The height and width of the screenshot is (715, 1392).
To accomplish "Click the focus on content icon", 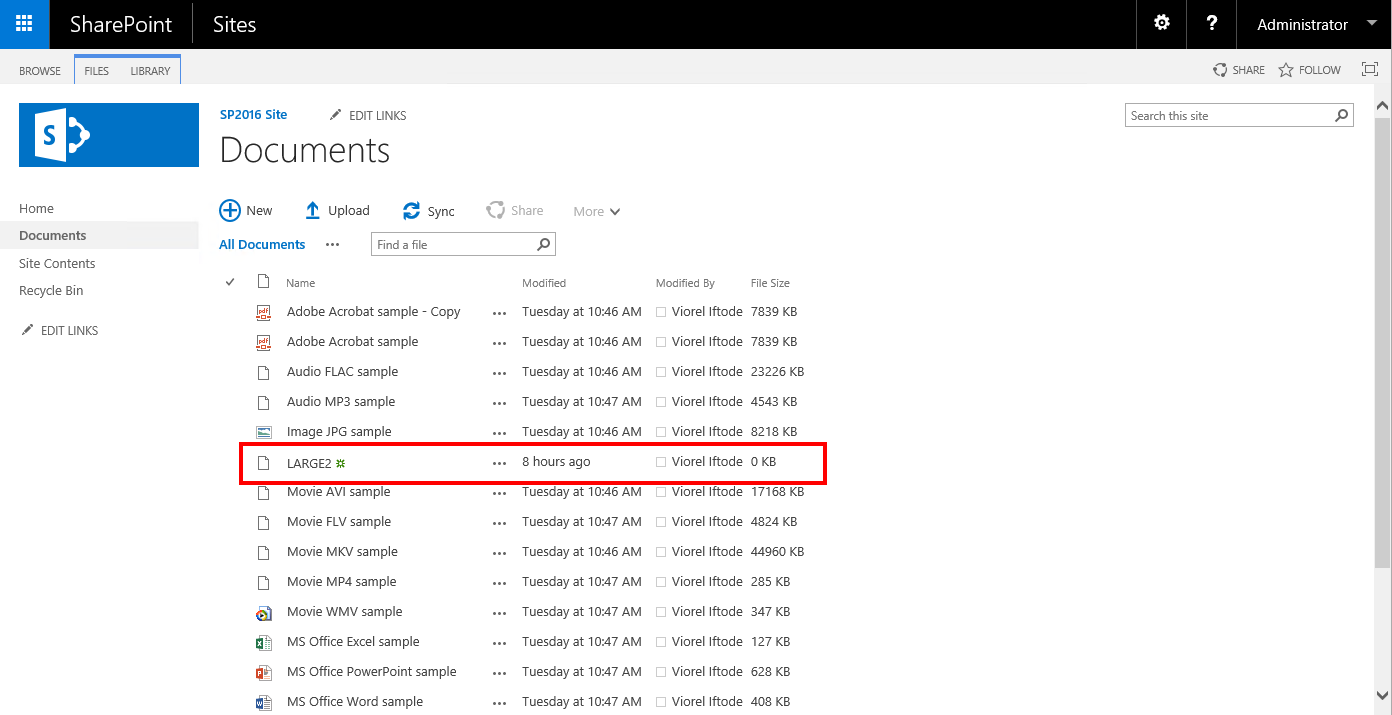I will (x=1370, y=69).
